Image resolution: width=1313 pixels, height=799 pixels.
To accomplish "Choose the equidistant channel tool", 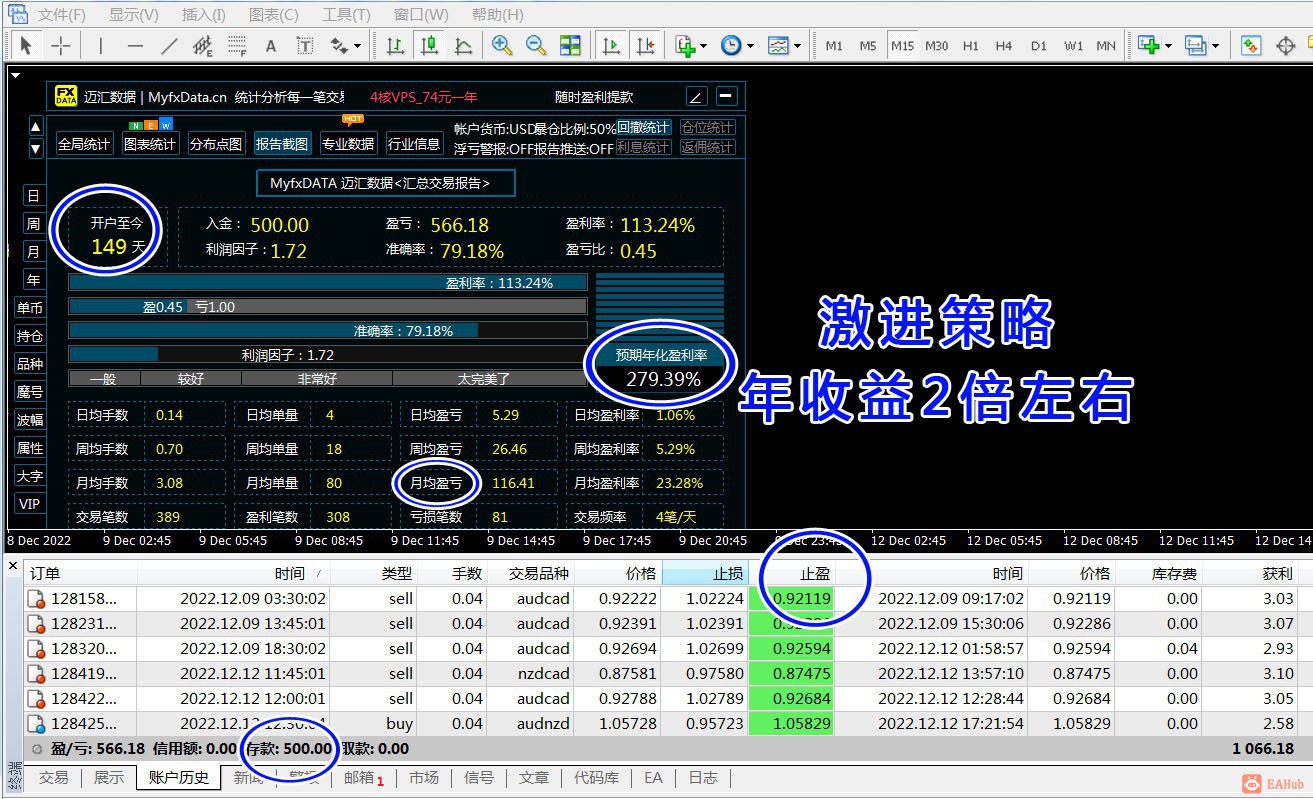I will pyautogui.click(x=203, y=45).
